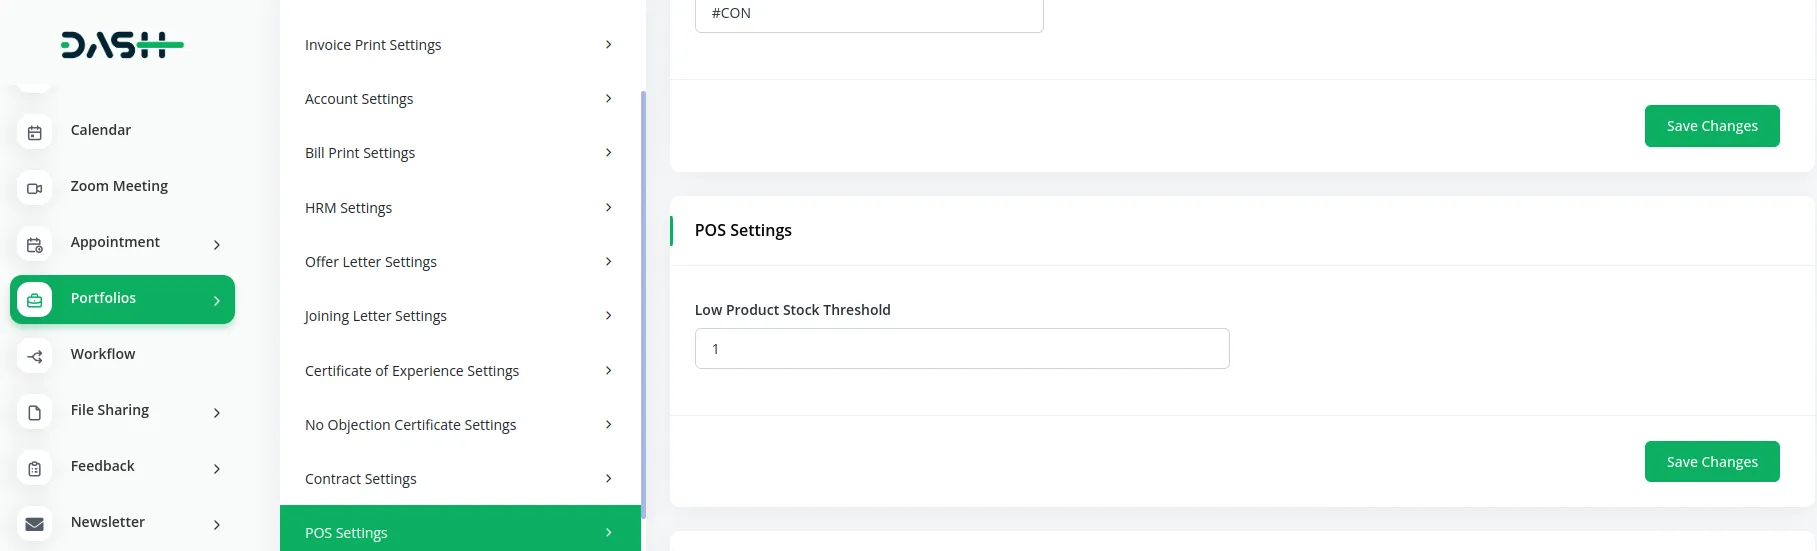Expand the Appointment submenu chevron

coord(217,244)
